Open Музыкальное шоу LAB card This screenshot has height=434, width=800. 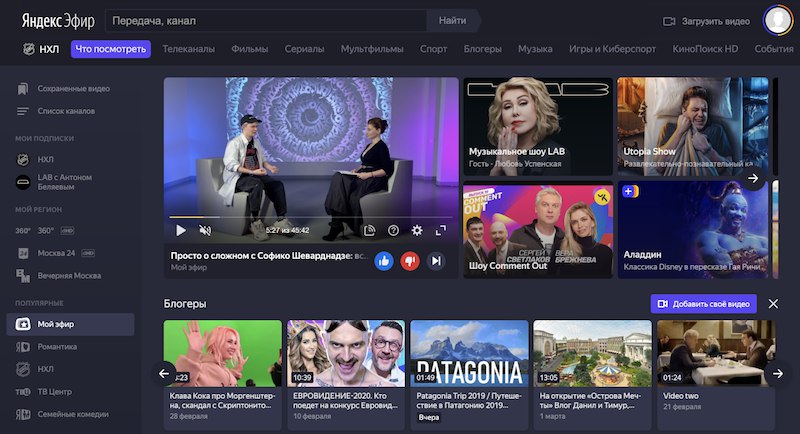tap(538, 126)
